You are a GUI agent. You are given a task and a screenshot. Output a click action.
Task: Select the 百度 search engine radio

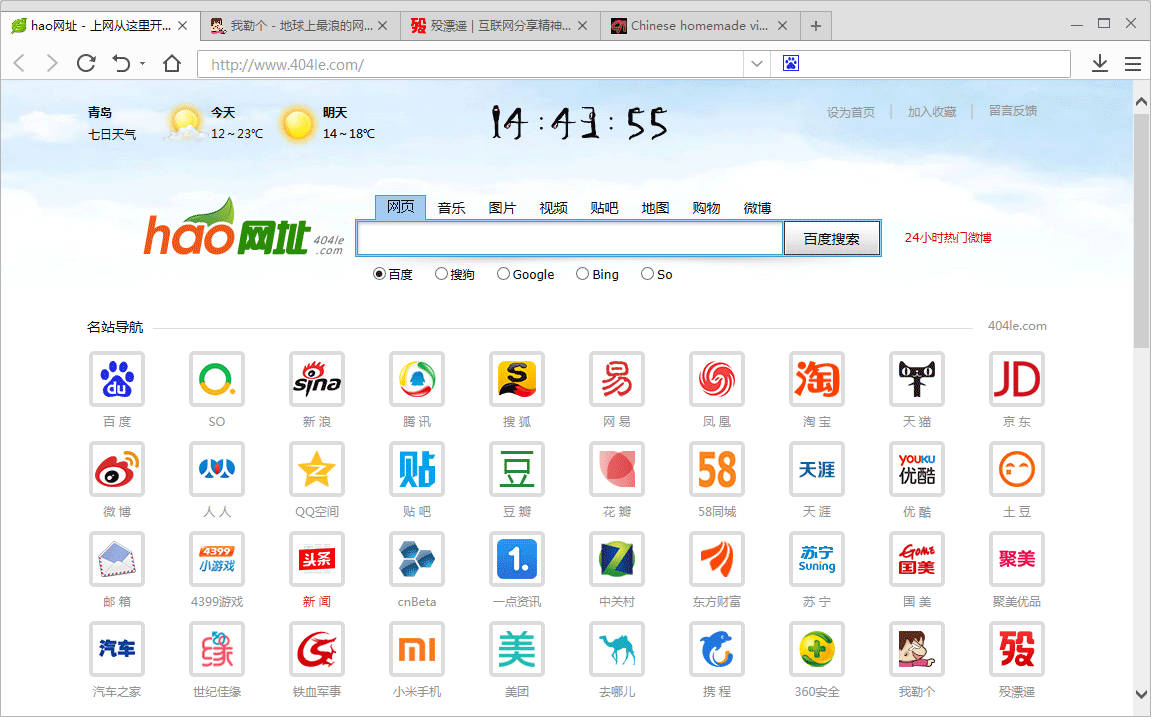[x=379, y=274]
